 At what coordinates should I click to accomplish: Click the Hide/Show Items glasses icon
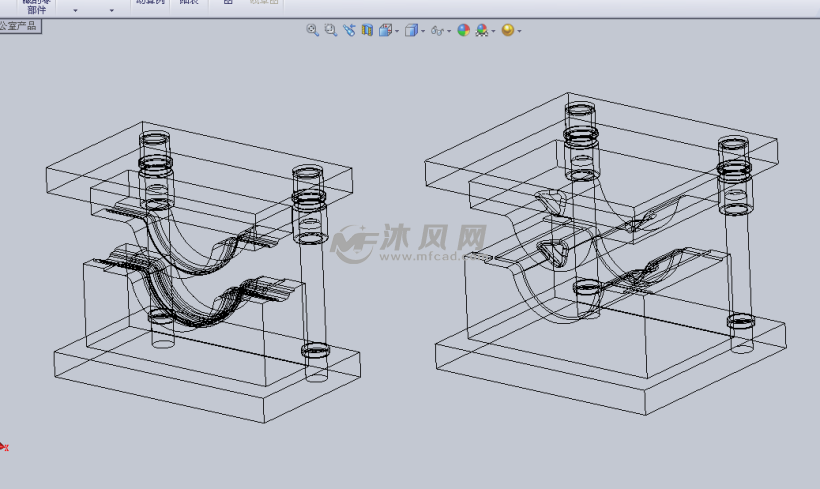pos(437,31)
